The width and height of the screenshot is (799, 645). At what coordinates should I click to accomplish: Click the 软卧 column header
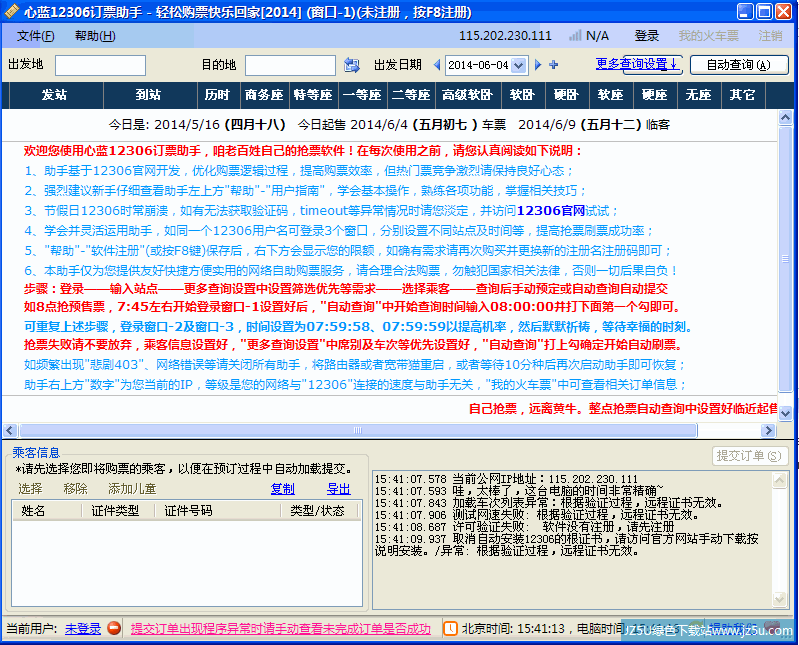522,95
